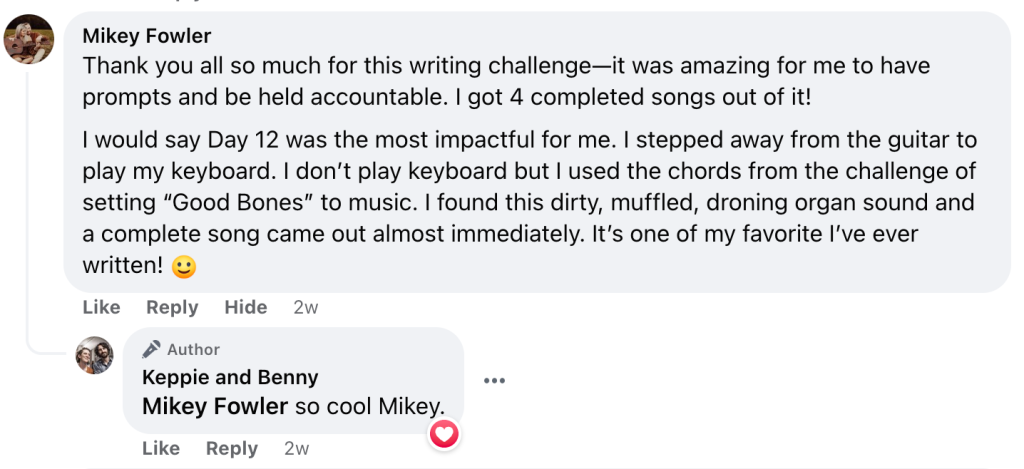Image resolution: width=1024 pixels, height=469 pixels.
Task: Hide Mikey Fowler's comment
Action: point(245,307)
